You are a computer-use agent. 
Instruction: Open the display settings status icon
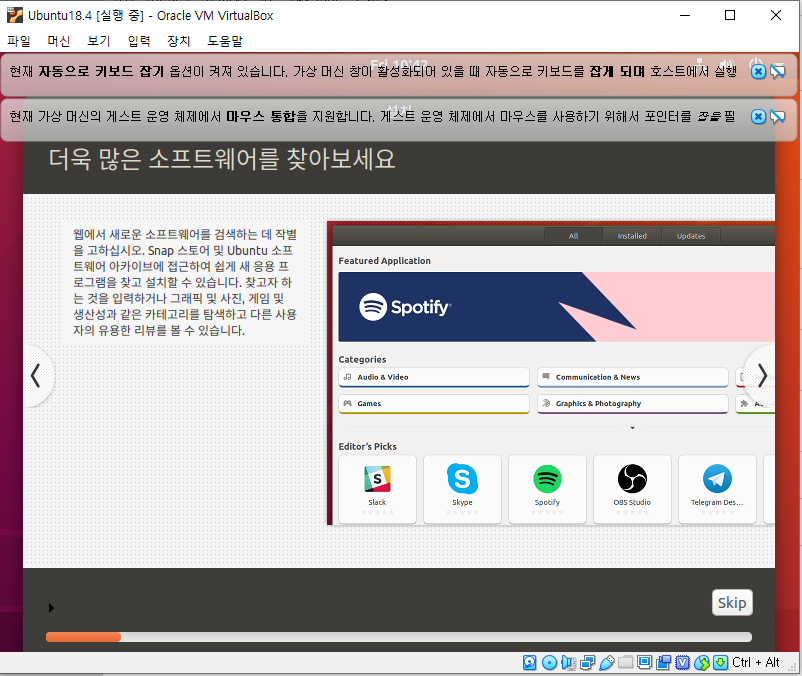click(644, 663)
